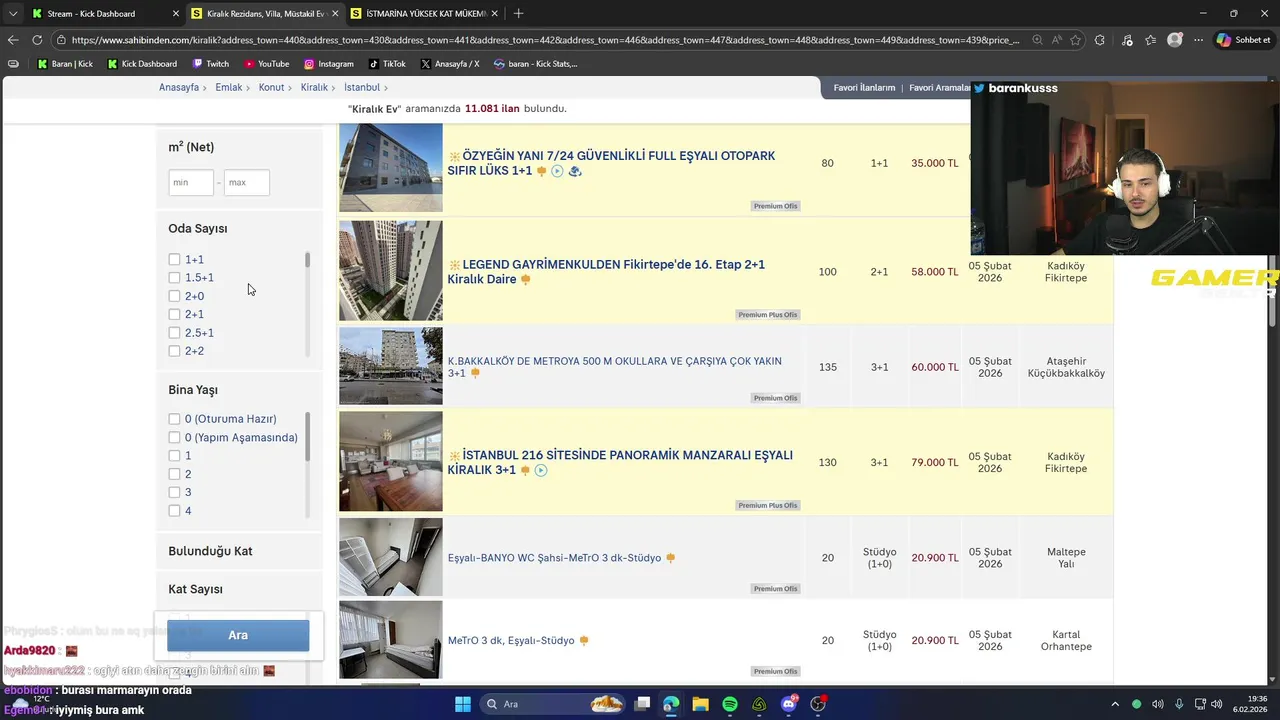This screenshot has width=1280, height=720.
Task: Open a new browser tab with the plus icon
Action: coord(518,13)
